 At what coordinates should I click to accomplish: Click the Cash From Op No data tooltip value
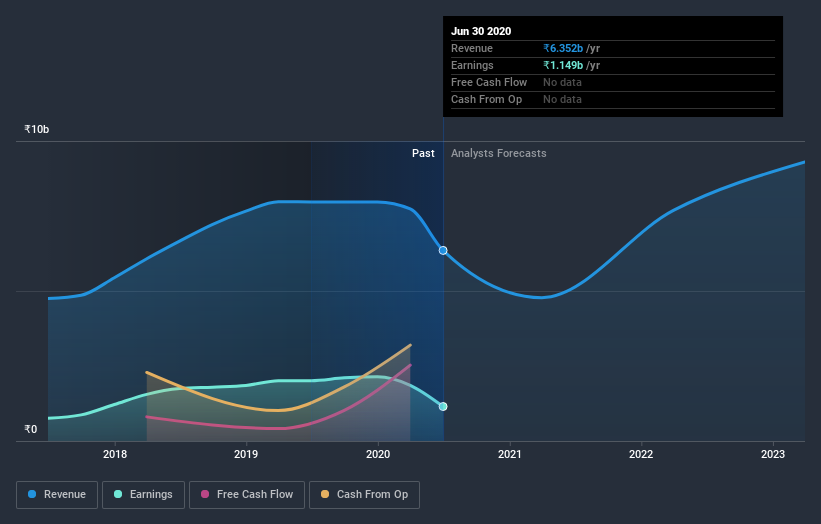562,99
